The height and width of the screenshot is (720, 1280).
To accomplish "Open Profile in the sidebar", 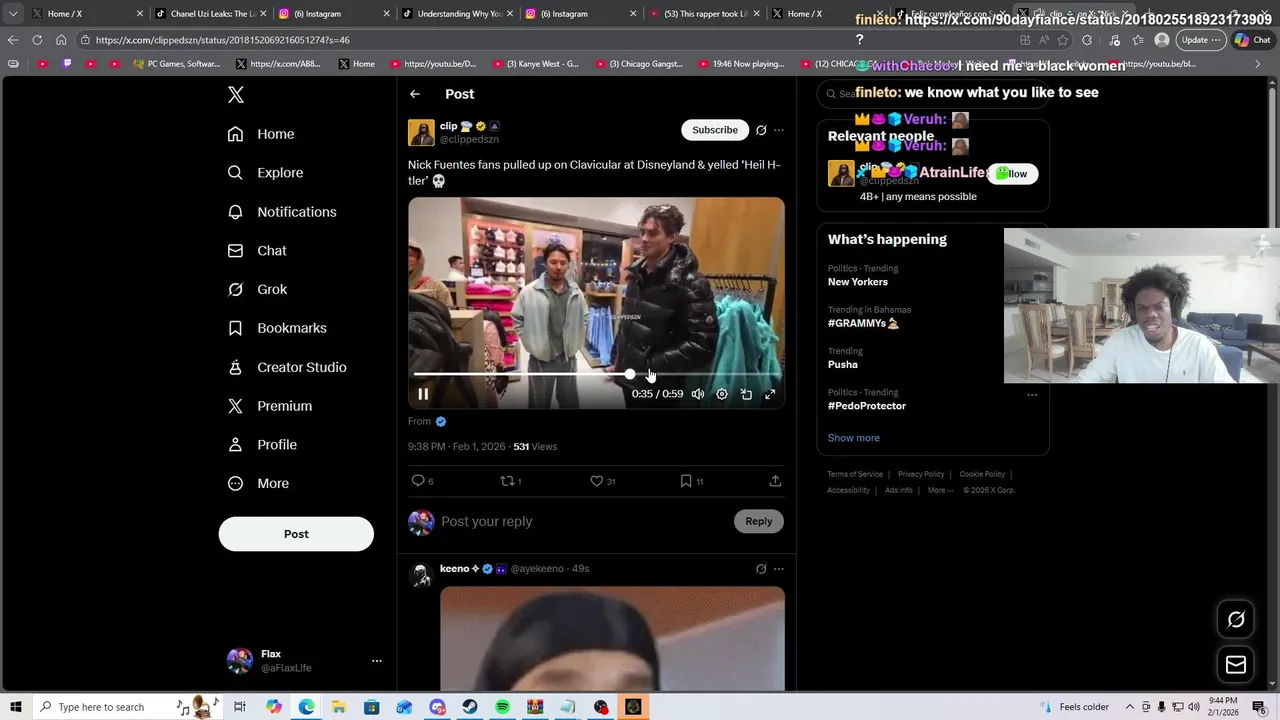I will point(262,445).
